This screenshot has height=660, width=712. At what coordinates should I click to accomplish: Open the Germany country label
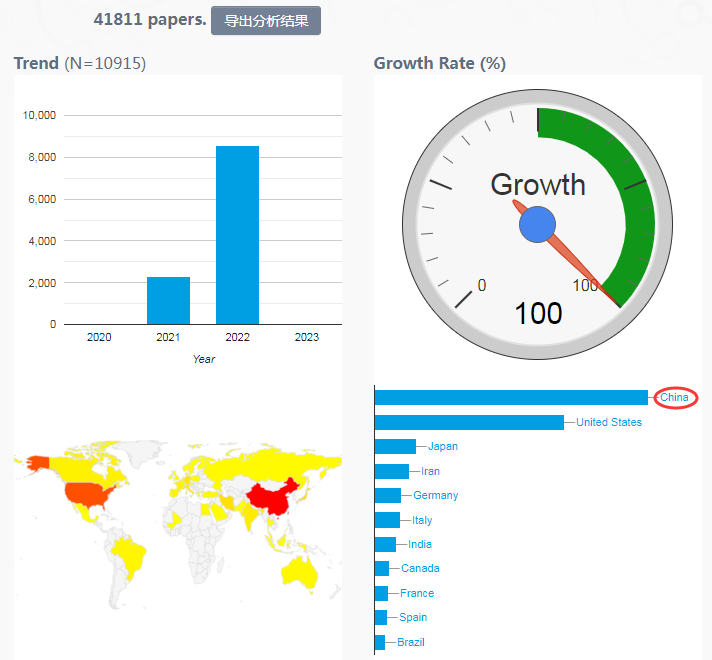point(435,496)
